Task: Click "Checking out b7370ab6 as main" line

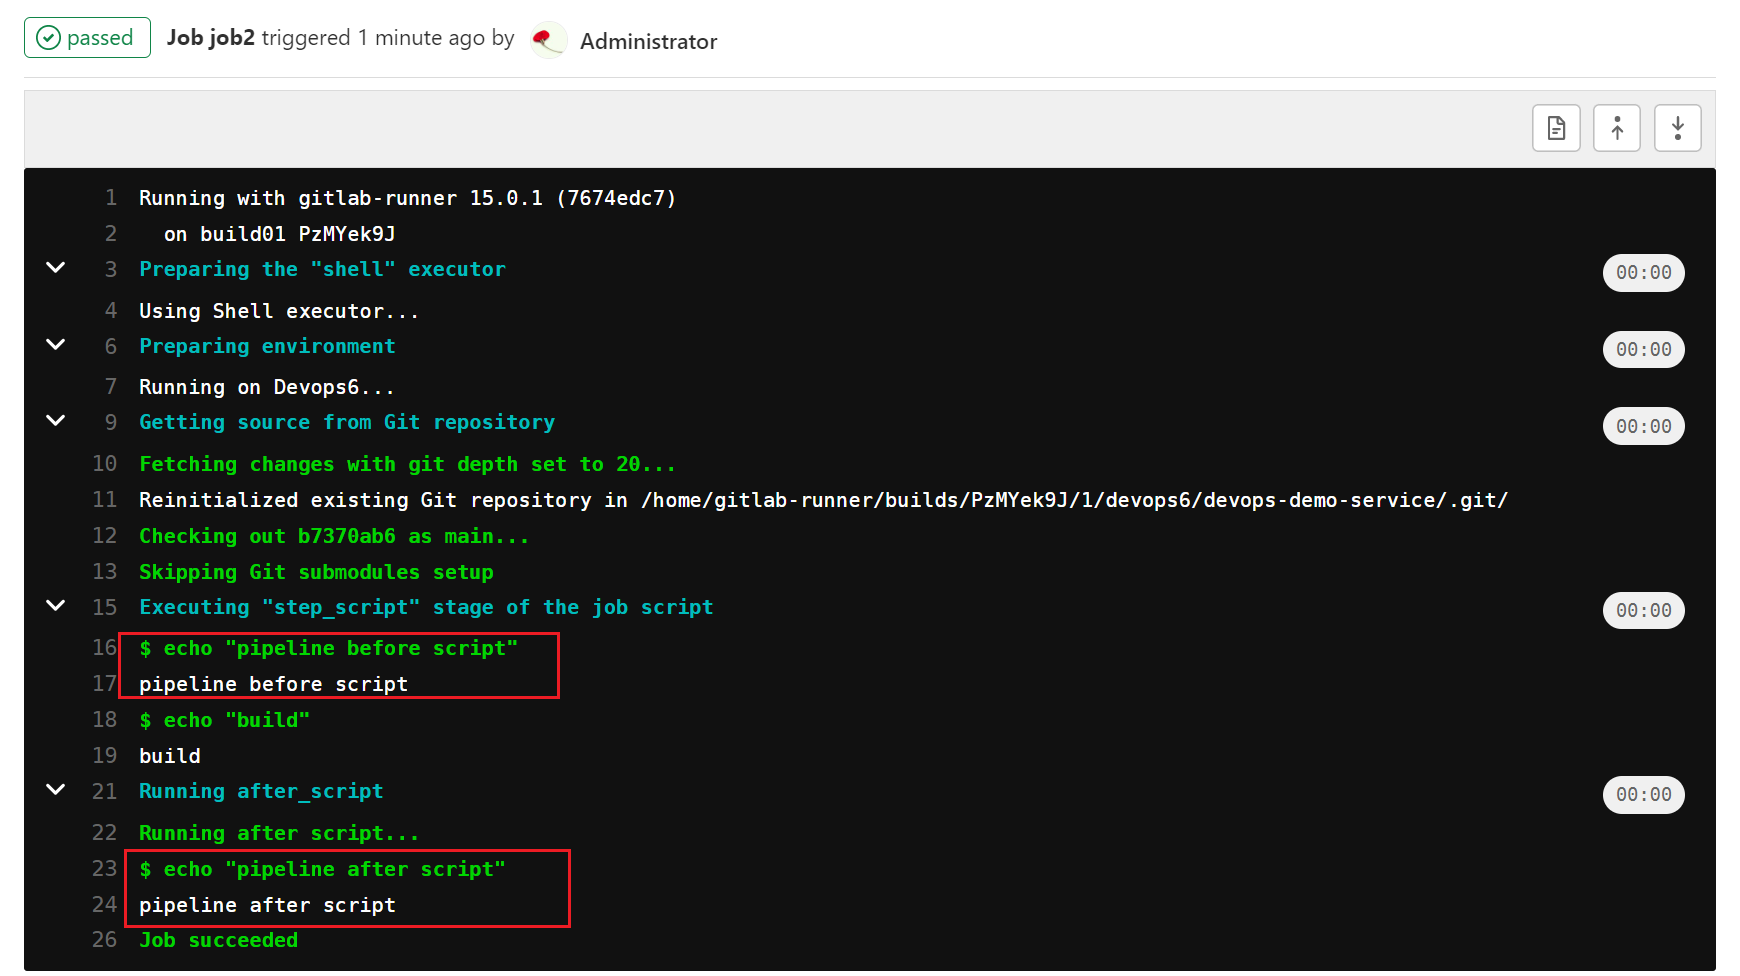Action: click(x=334, y=536)
